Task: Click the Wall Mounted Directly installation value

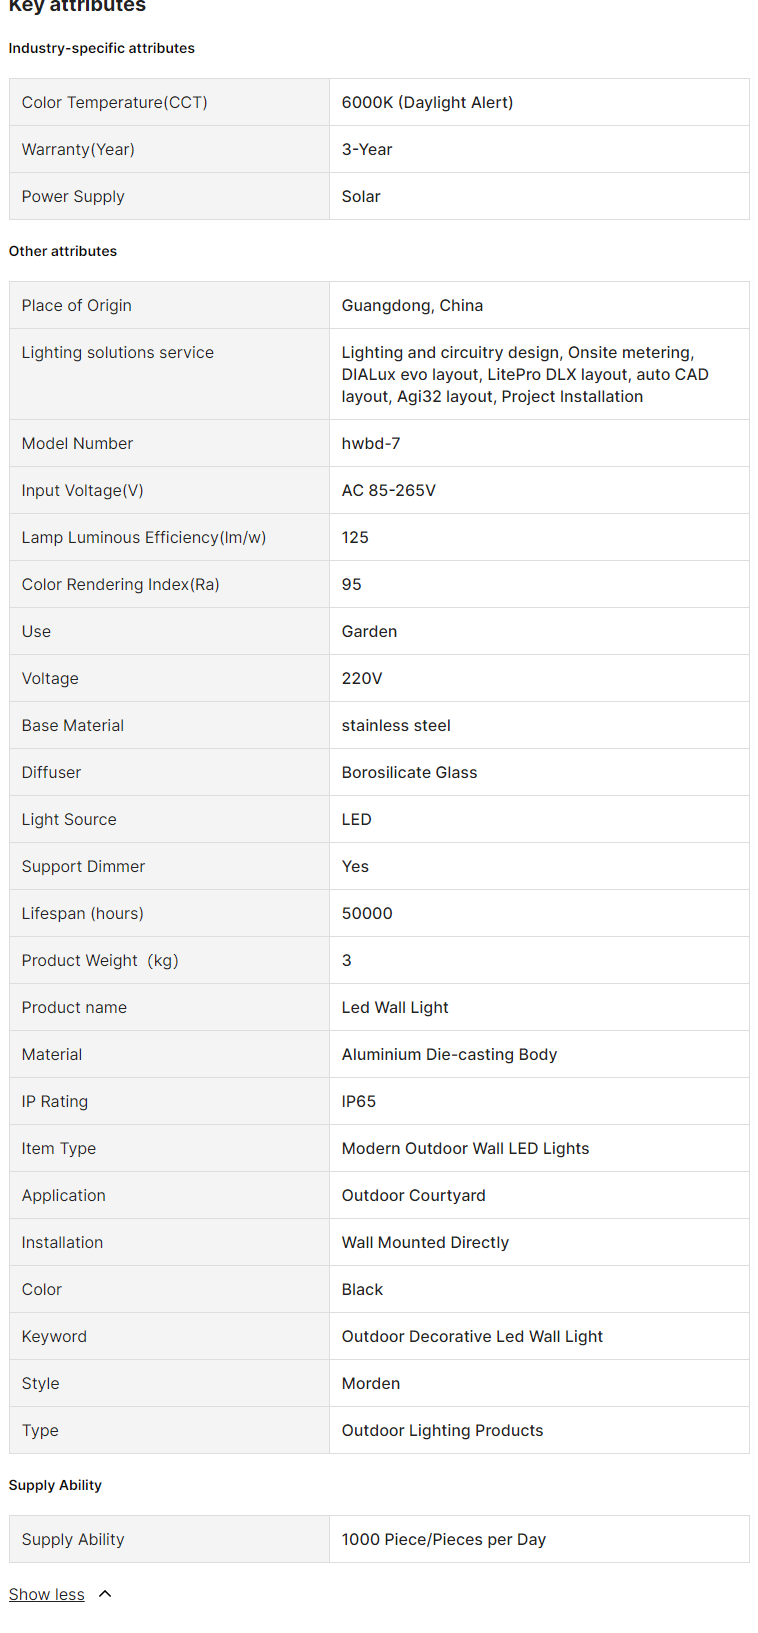Action: [425, 1242]
